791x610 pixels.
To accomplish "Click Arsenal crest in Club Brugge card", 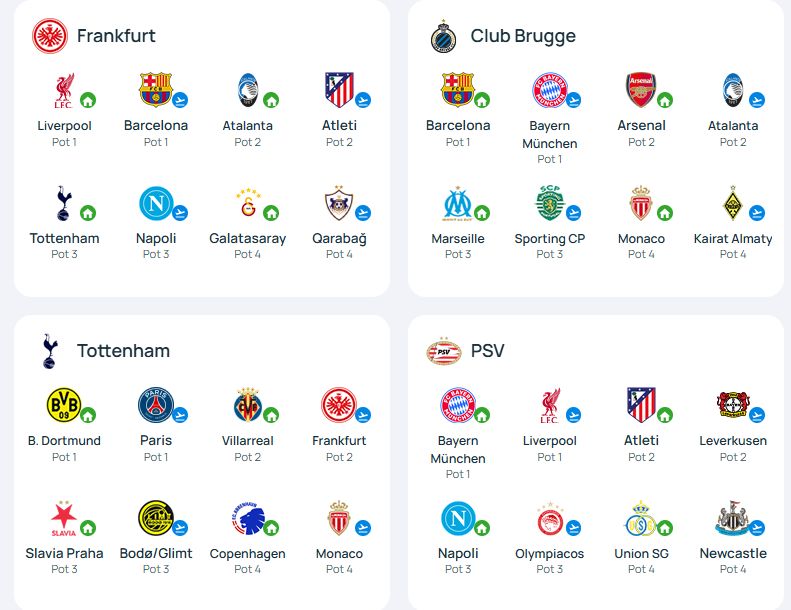I will pyautogui.click(x=641, y=90).
